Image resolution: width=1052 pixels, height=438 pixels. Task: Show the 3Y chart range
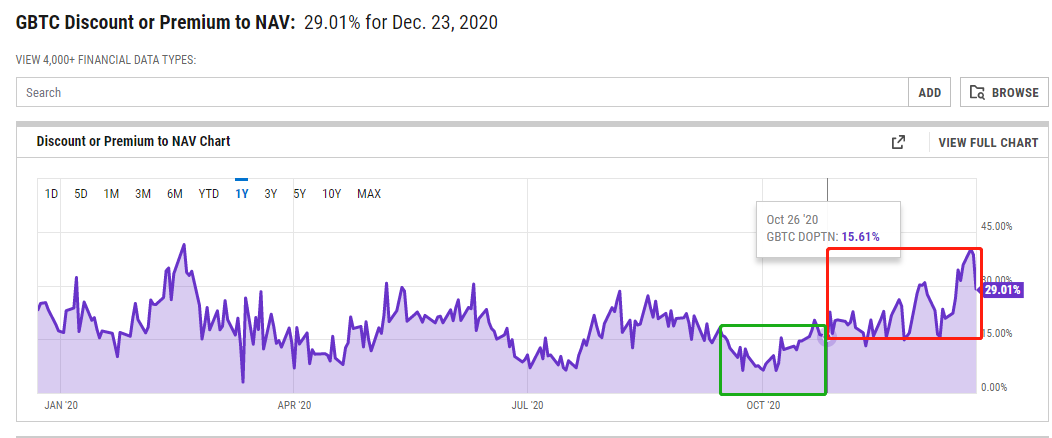[271, 194]
